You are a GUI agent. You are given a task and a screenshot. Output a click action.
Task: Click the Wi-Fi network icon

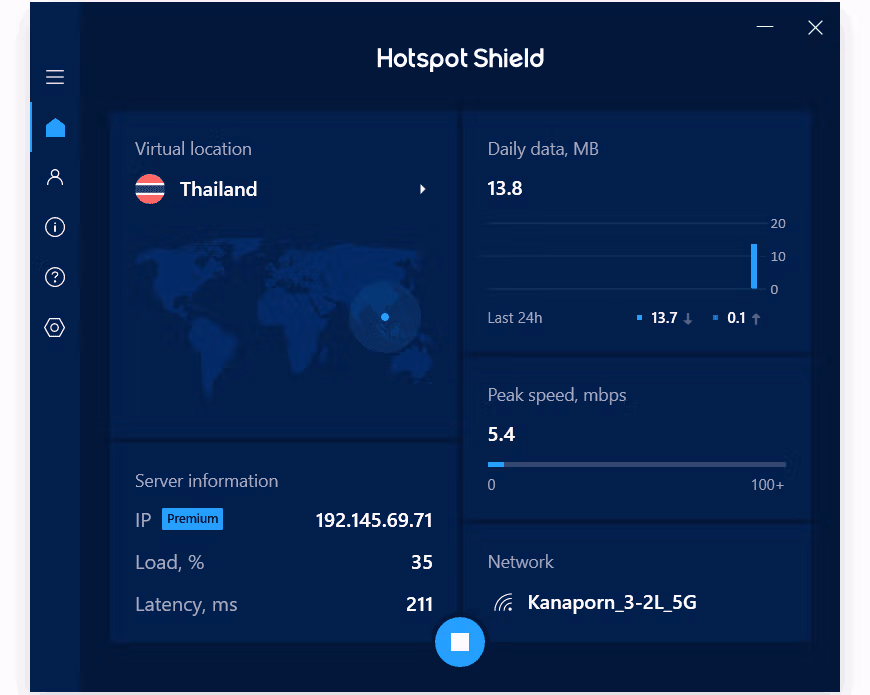504,602
